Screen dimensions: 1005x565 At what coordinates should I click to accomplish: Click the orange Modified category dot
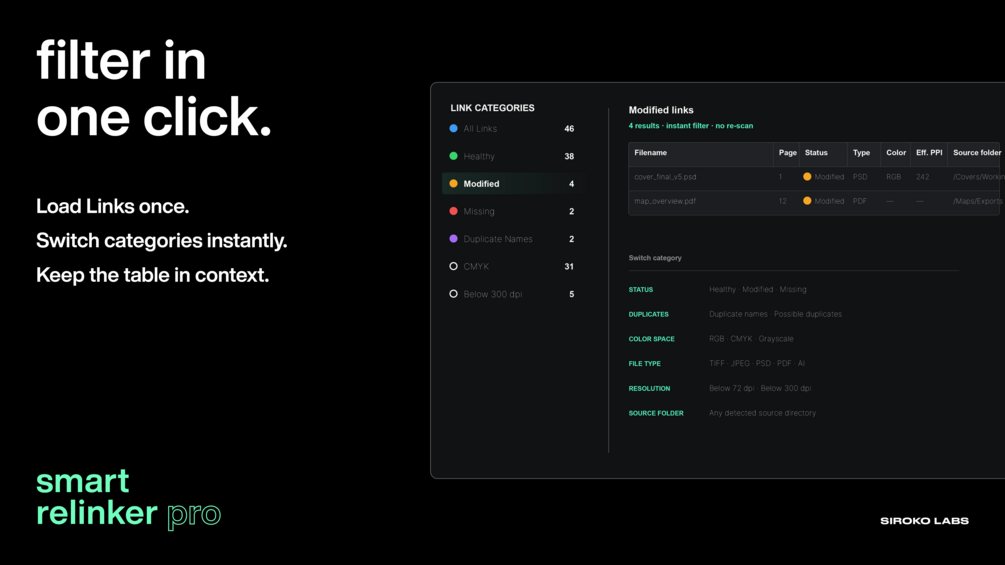453,184
